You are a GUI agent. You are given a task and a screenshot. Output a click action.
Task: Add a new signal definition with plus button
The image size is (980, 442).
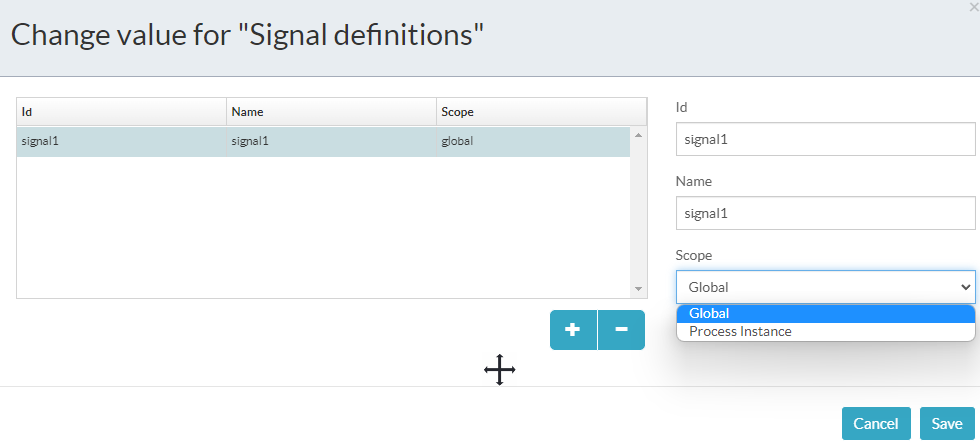(x=573, y=329)
